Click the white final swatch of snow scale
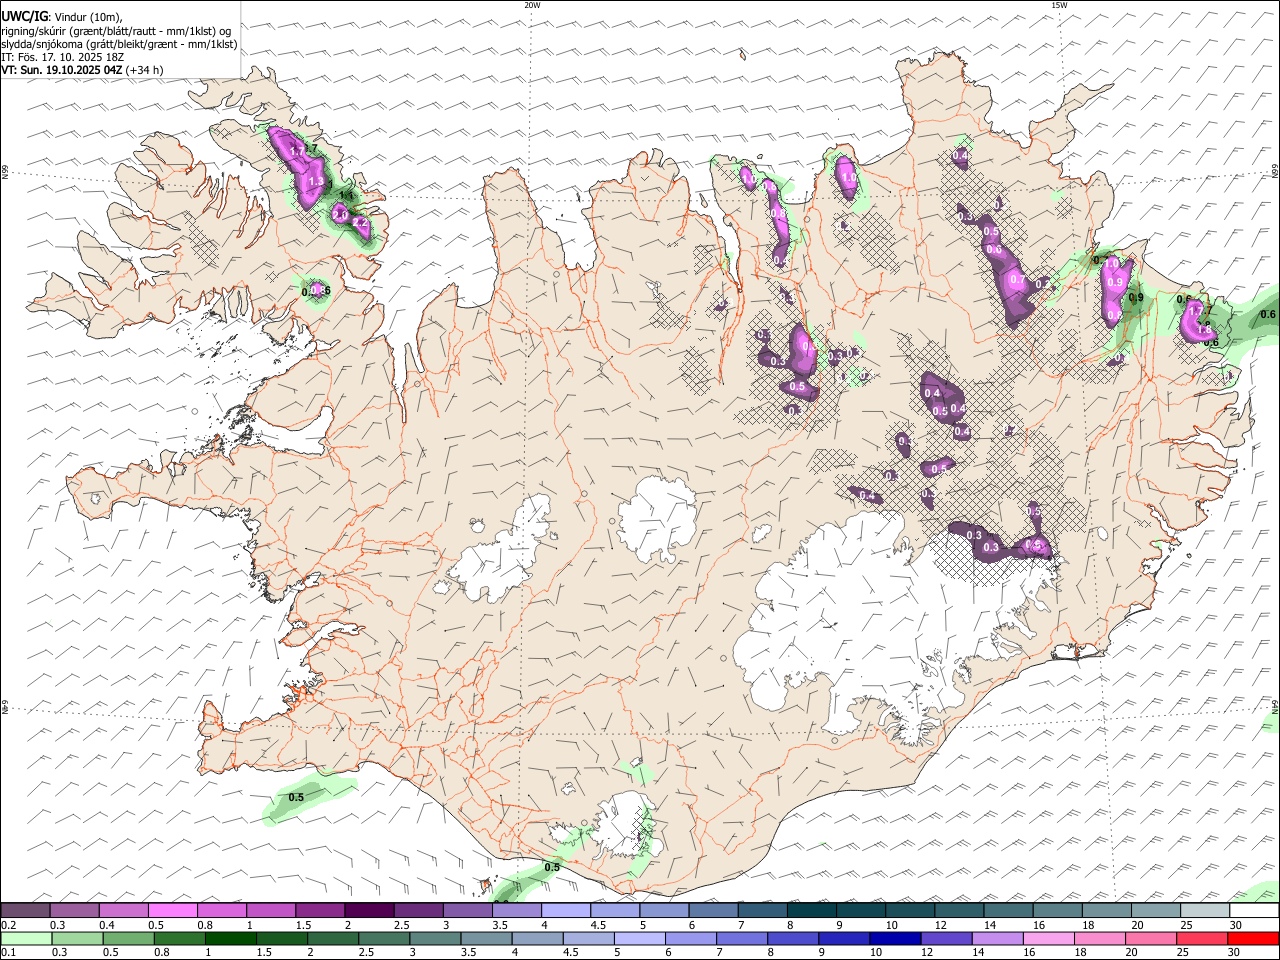1280x960 pixels. pyautogui.click(x=1254, y=910)
